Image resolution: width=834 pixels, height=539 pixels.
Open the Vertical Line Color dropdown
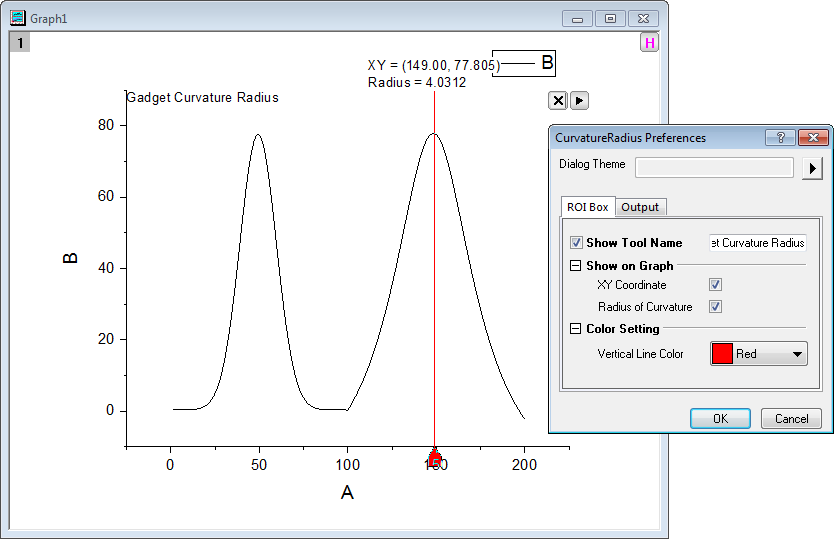759,354
